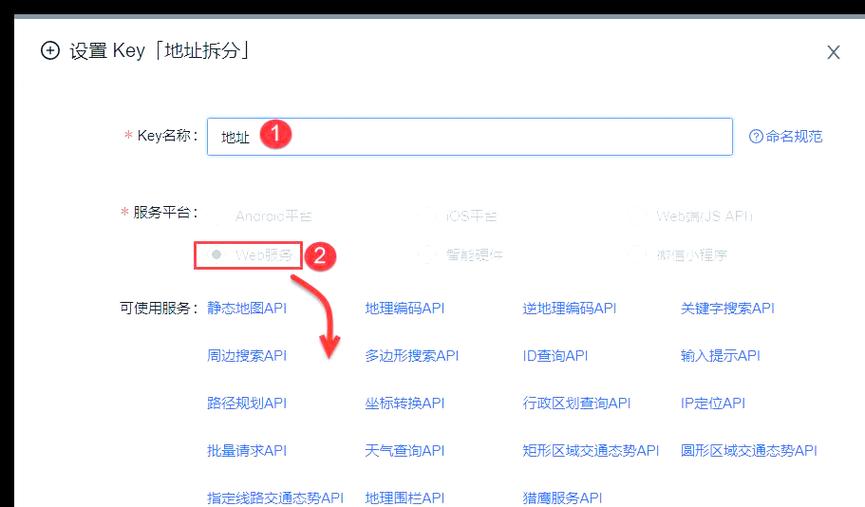The image size is (865, 507).
Task: Open the IP定位API link
Action: 713,403
